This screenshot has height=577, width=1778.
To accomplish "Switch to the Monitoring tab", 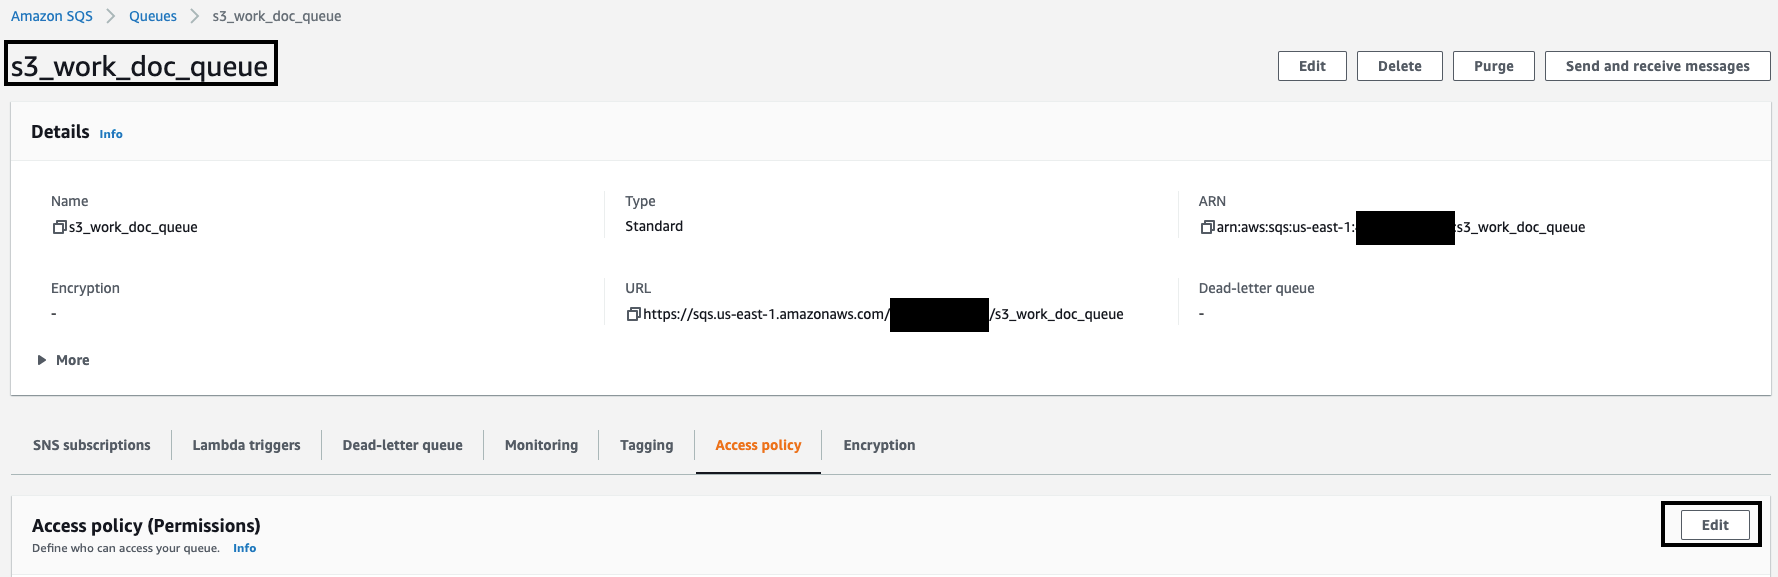I will 540,445.
